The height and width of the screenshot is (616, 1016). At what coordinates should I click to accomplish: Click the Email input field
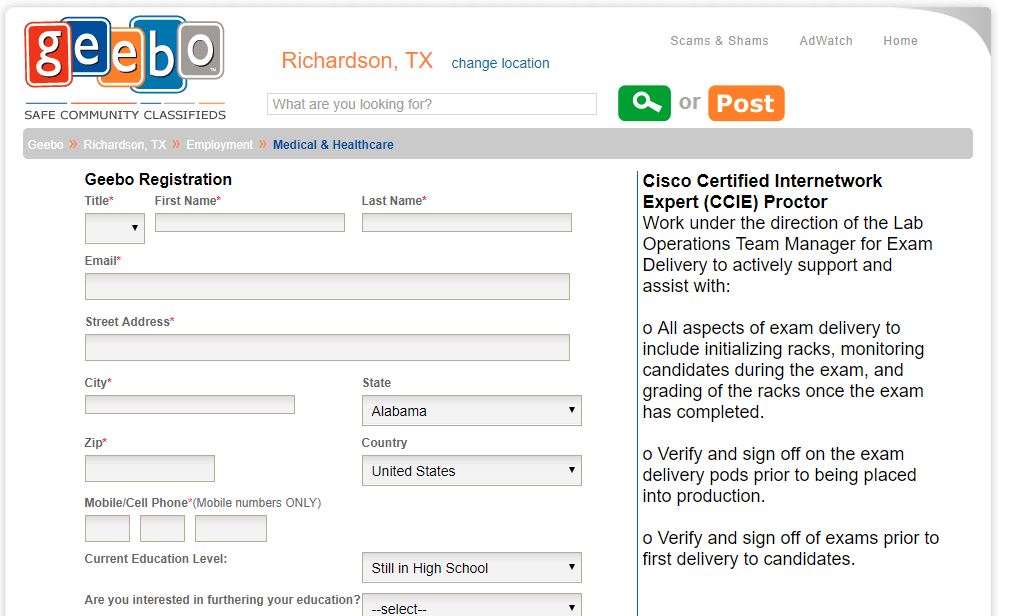point(327,286)
